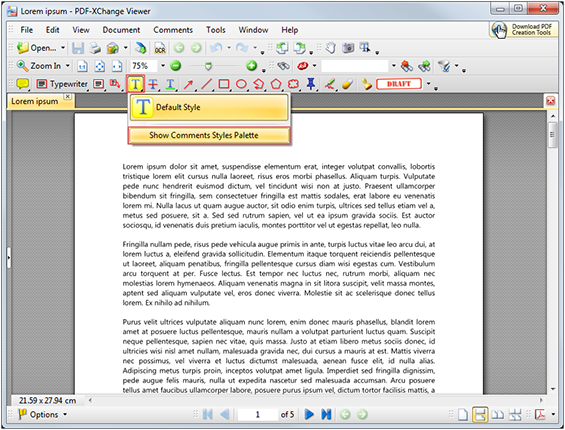565x430 pixels.
Task: Open the bottom-right PDF icon dropdown
Action: 553,415
